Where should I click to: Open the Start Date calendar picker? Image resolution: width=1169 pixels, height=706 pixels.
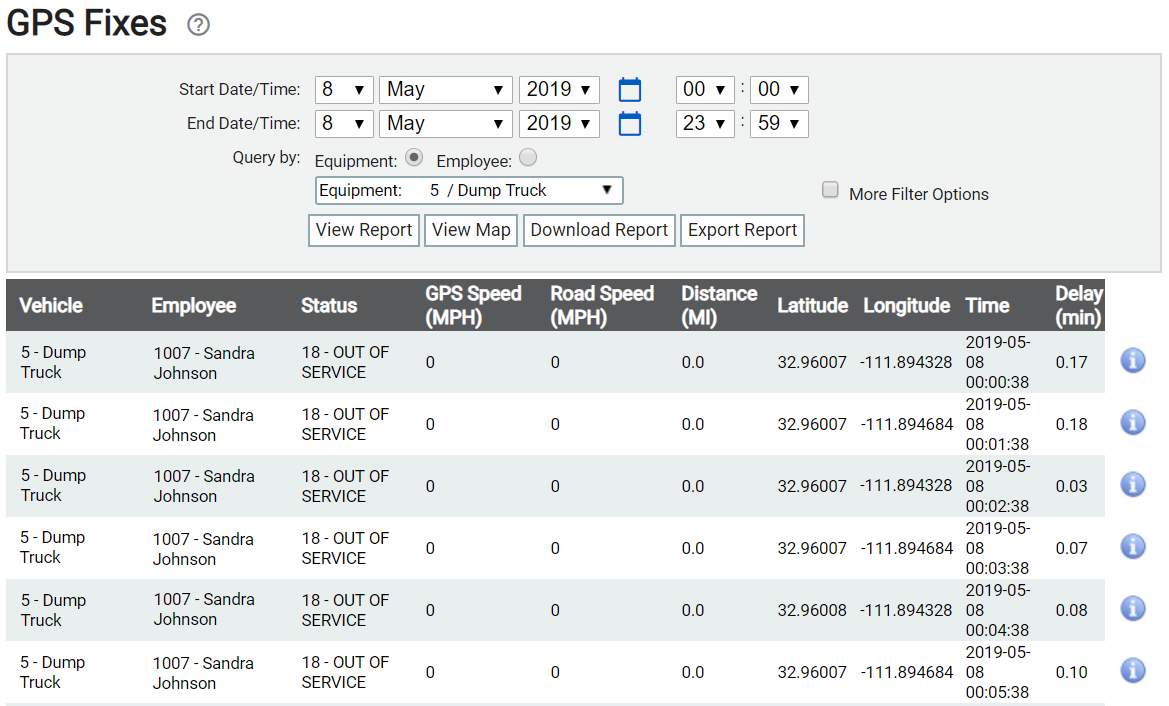coord(630,89)
